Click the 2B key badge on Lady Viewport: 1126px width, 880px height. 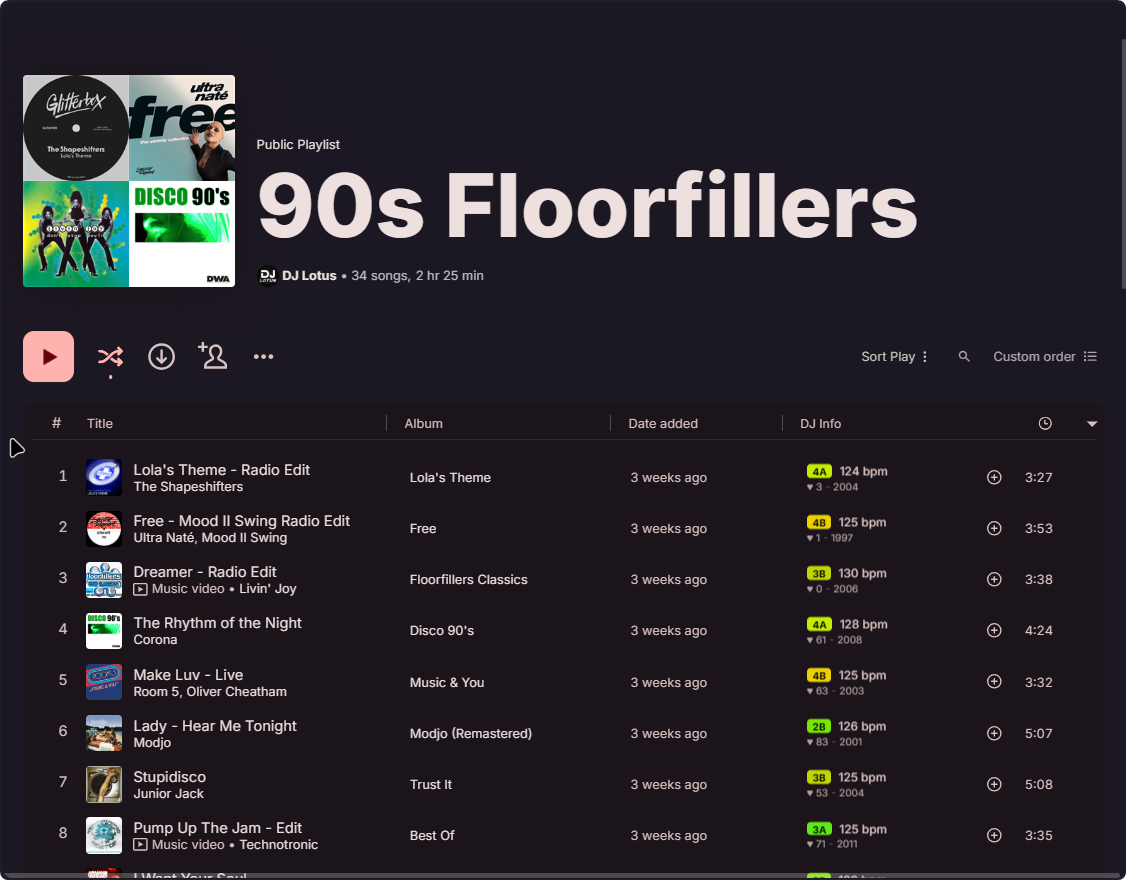click(819, 727)
